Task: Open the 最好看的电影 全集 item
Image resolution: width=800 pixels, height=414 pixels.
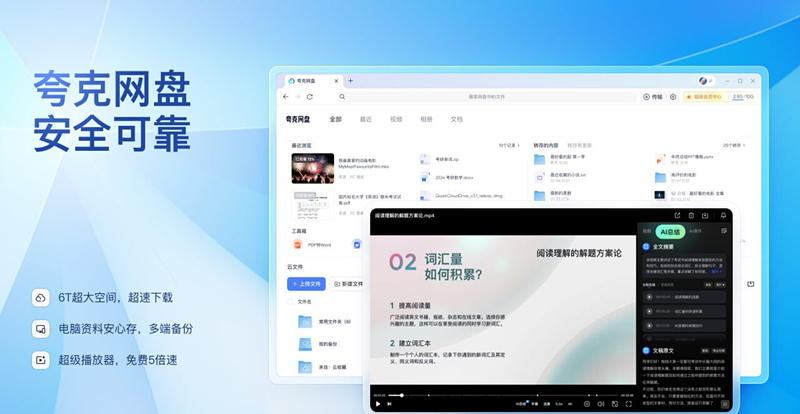Action: point(689,194)
